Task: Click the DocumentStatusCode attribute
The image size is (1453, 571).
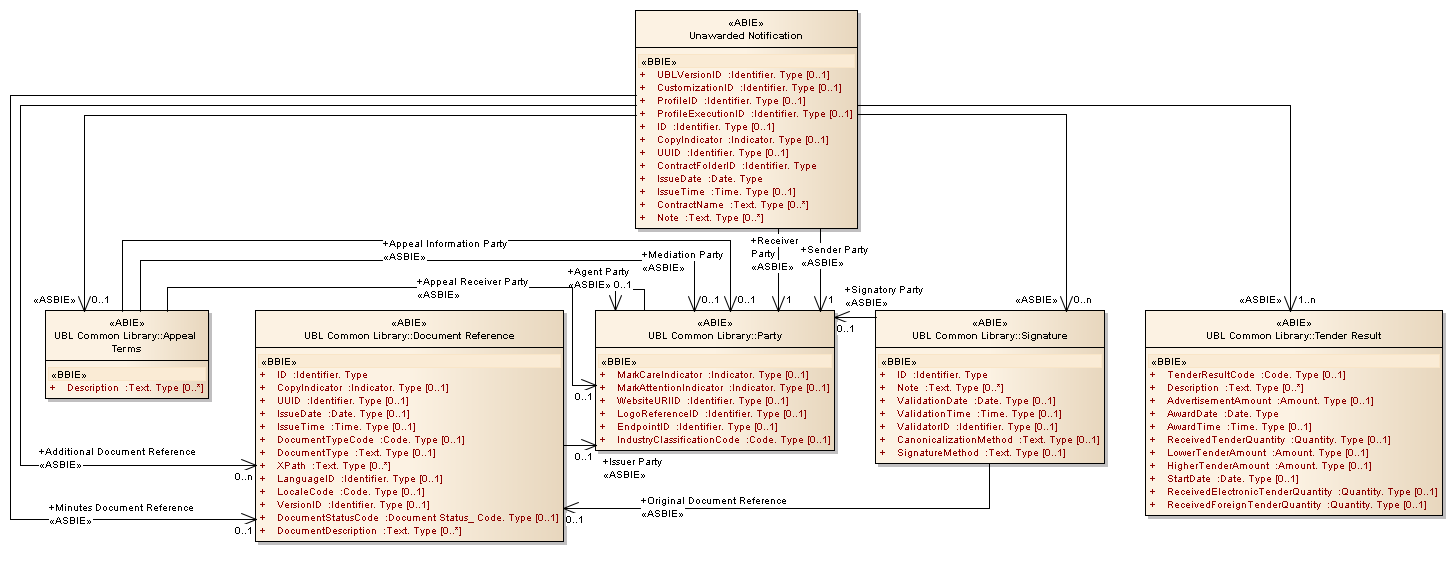Action: pyautogui.click(x=417, y=518)
